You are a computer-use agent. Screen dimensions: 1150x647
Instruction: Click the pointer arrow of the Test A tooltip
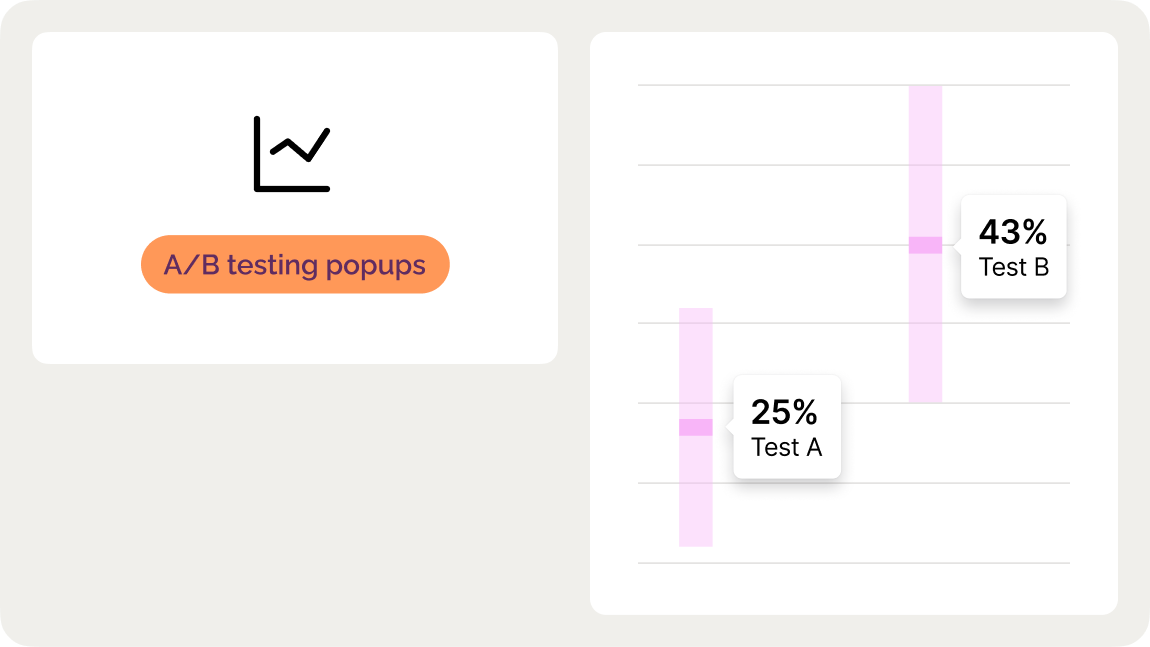point(729,428)
